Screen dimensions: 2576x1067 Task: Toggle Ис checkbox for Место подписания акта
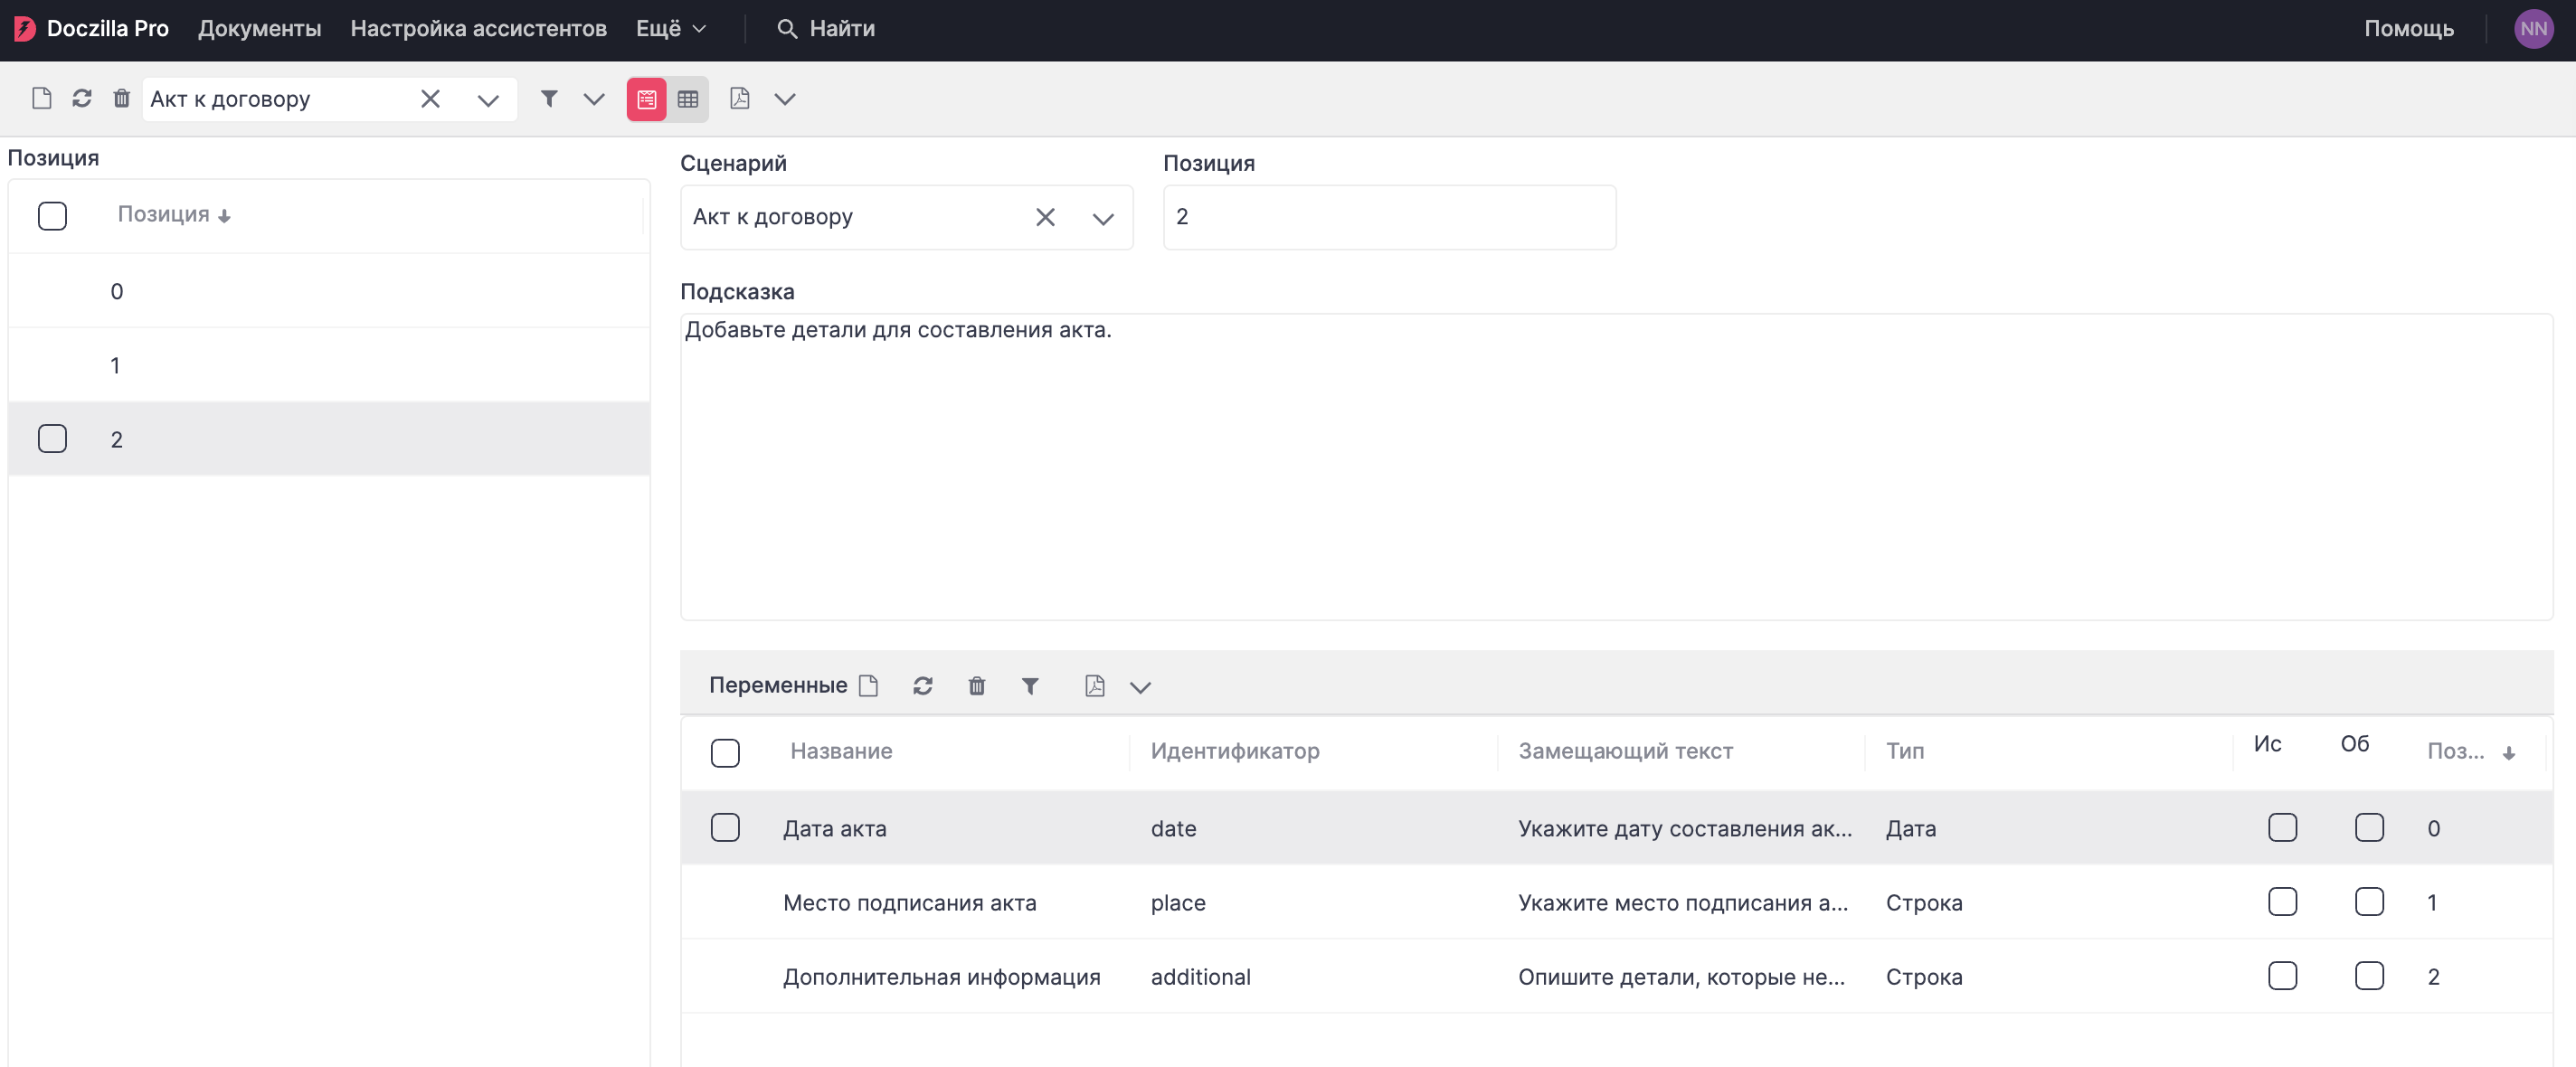click(2282, 901)
